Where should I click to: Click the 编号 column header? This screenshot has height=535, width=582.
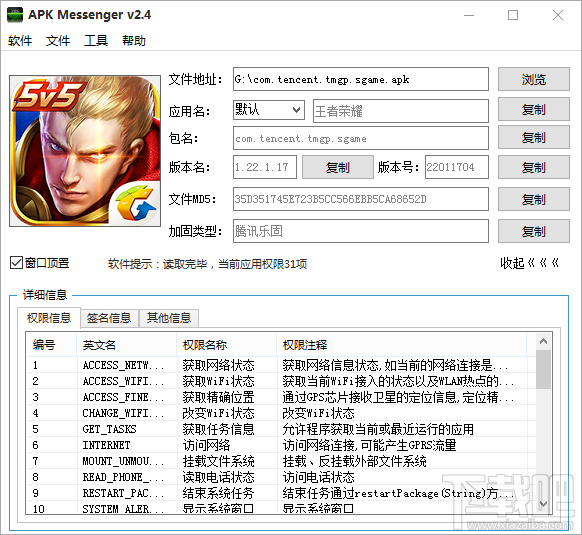[x=51, y=345]
